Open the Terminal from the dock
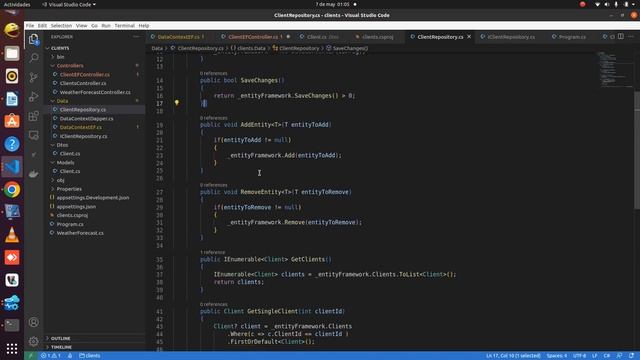Image resolution: width=640 pixels, height=360 pixels. coord(12,325)
